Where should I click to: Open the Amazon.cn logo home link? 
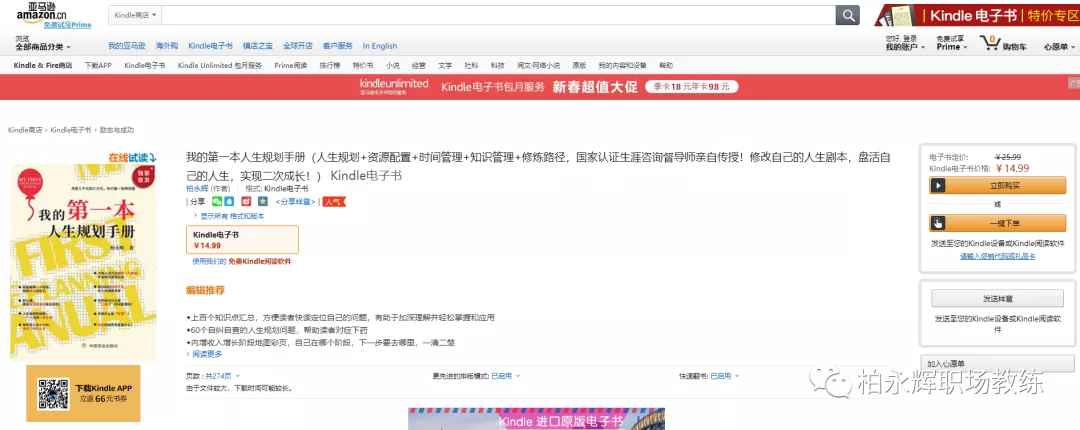coord(42,11)
